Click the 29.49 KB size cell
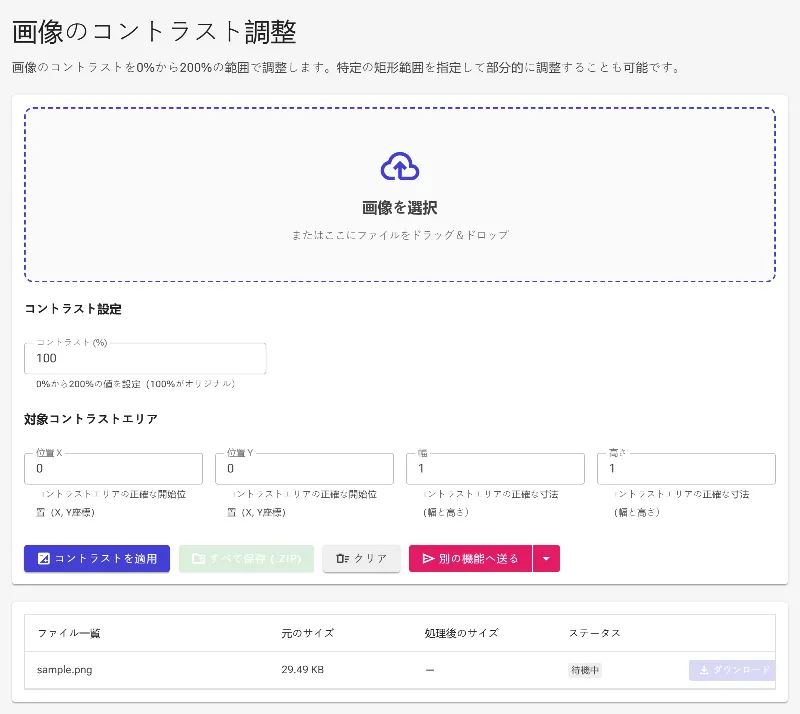800x714 pixels. (x=303, y=670)
